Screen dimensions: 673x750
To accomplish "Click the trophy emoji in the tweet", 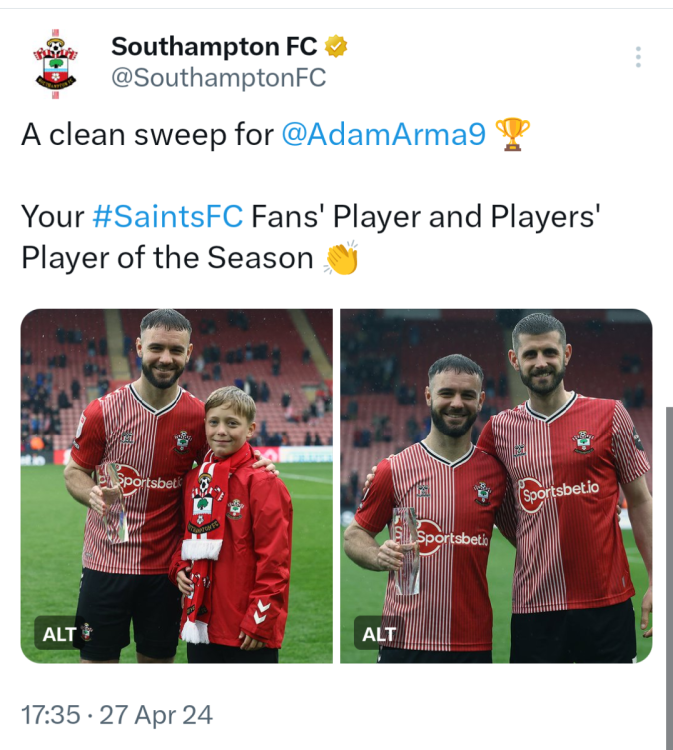I will point(514,134).
